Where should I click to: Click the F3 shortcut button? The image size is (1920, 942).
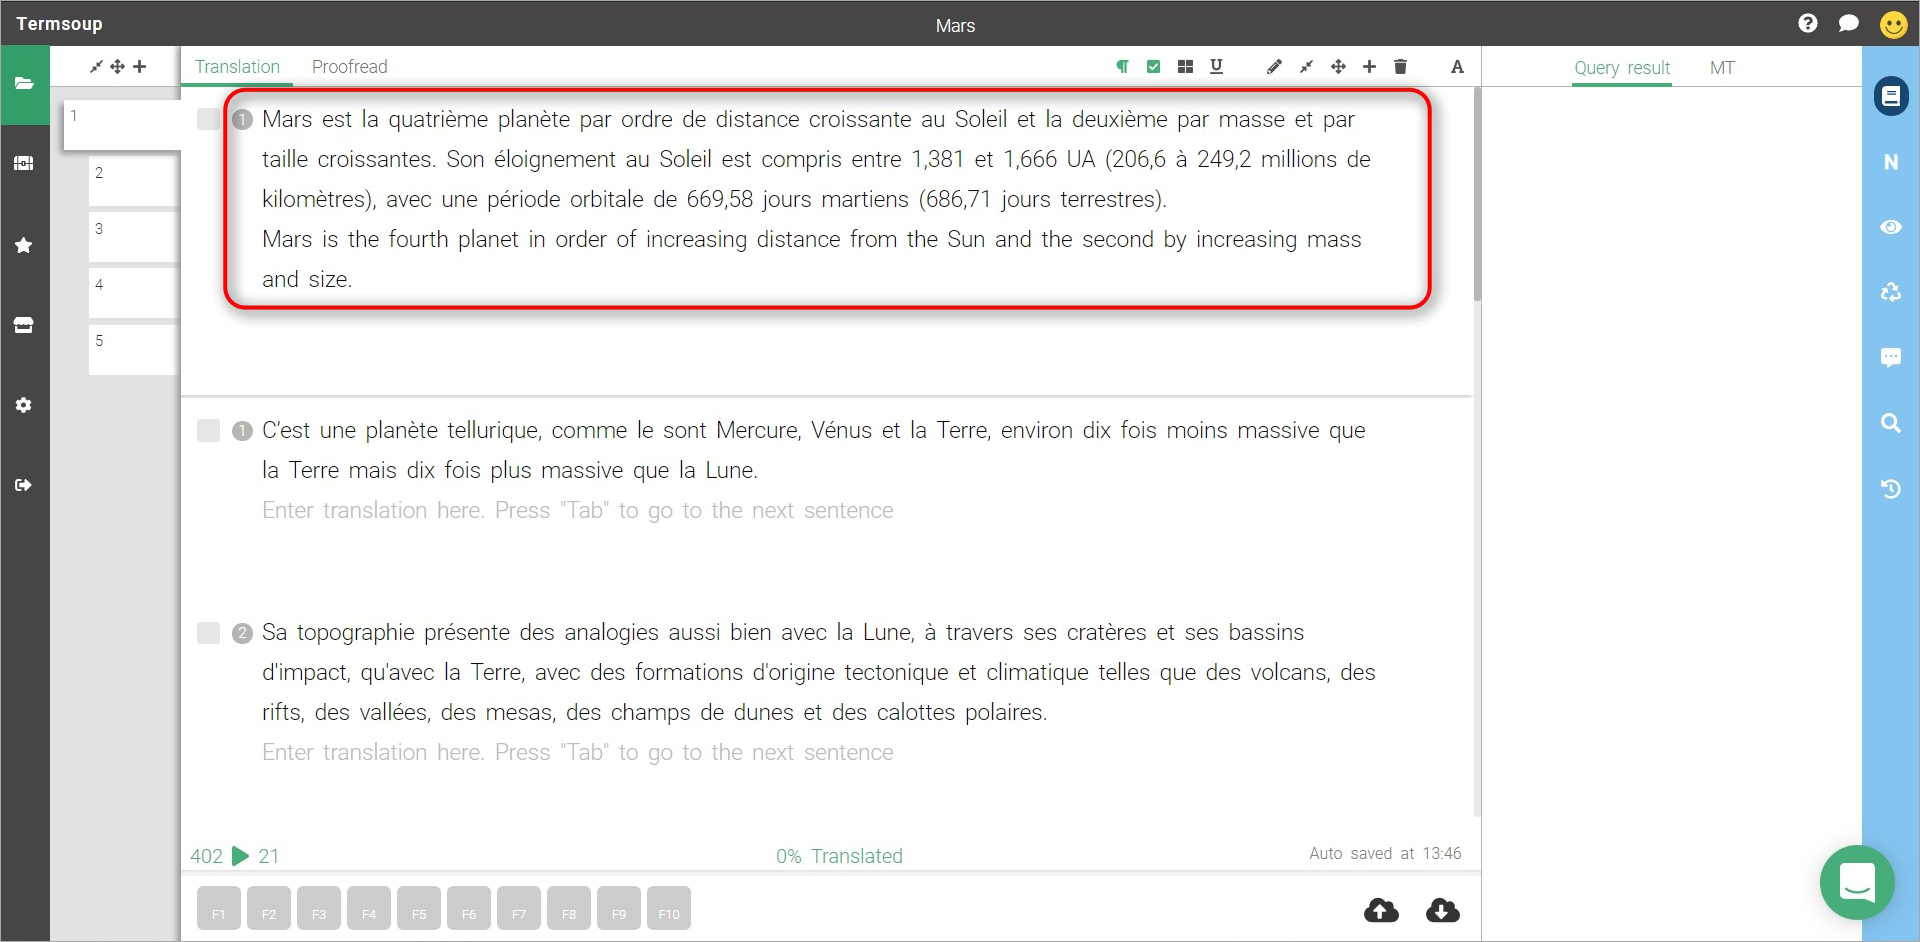(319, 908)
